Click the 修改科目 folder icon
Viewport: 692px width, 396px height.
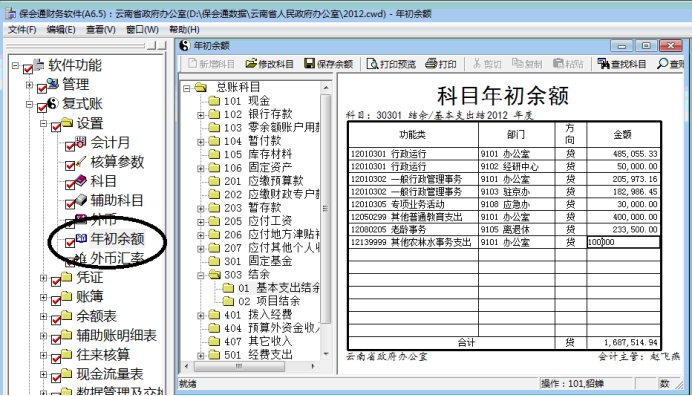click(x=251, y=64)
